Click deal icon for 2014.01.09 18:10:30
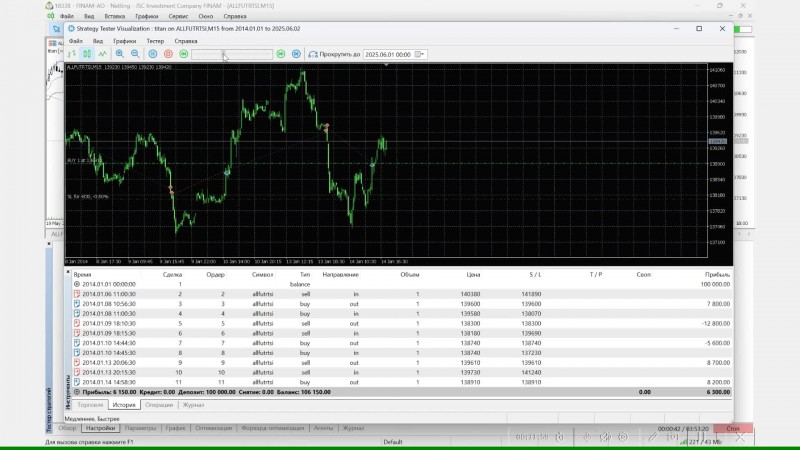 click(77, 323)
